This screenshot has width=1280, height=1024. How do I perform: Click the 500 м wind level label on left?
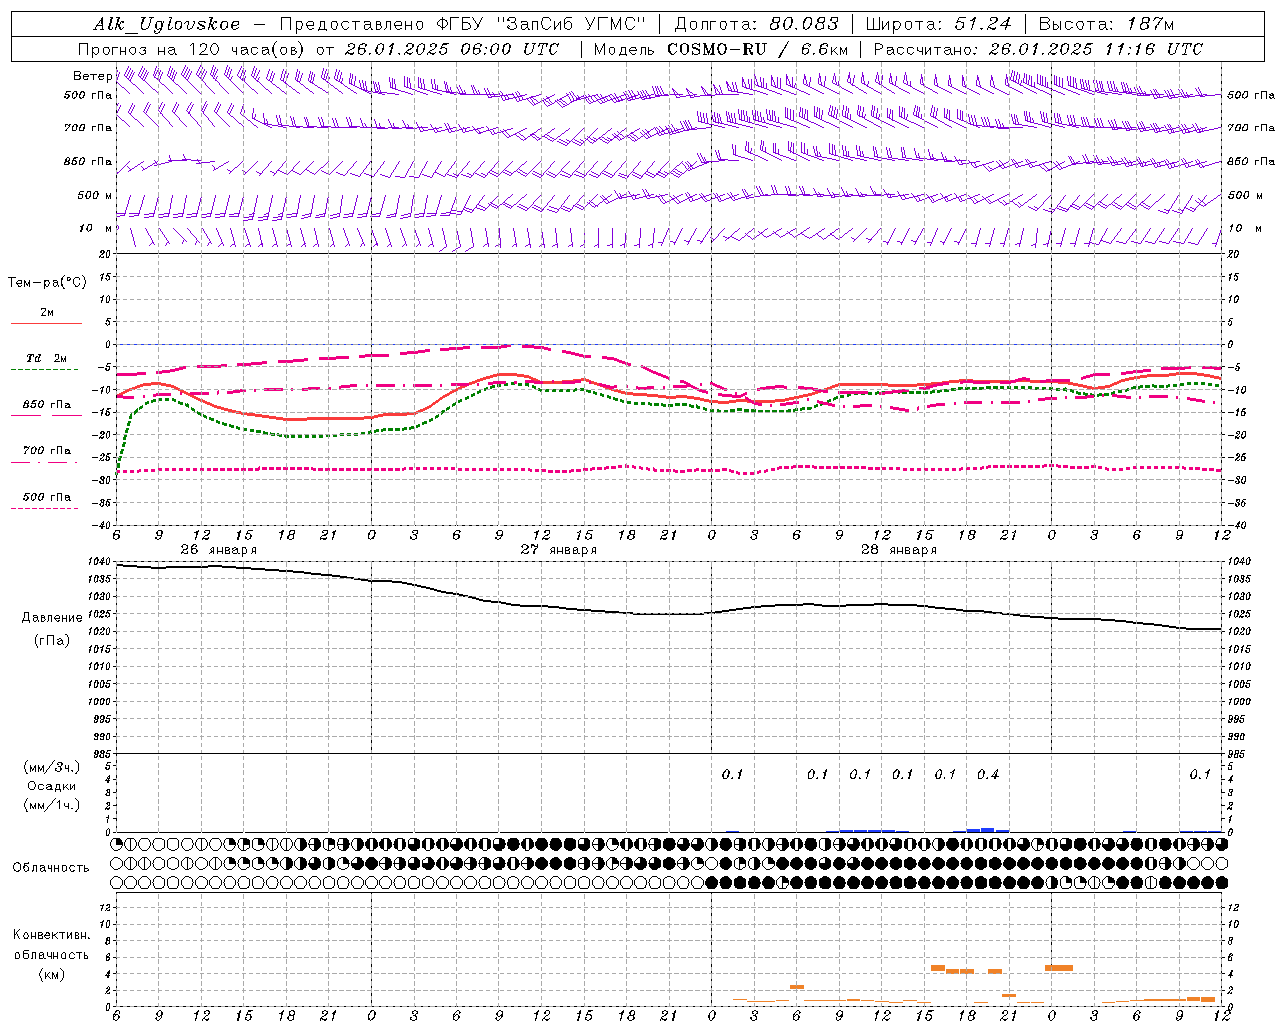(x=94, y=195)
